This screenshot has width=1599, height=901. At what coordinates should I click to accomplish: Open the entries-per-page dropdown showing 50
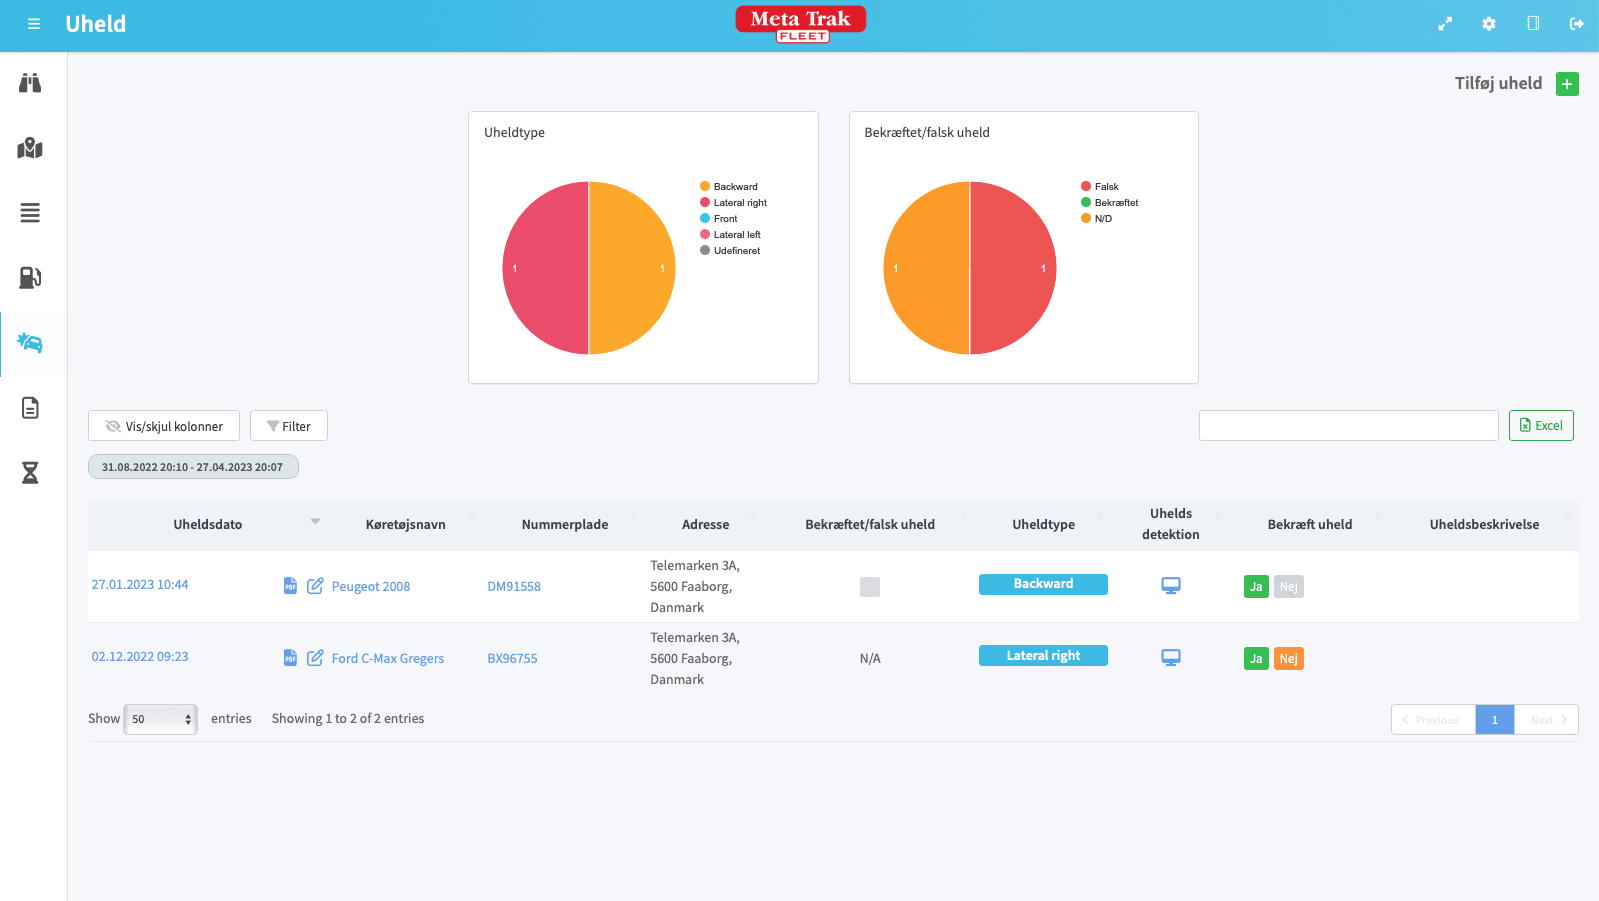(160, 719)
